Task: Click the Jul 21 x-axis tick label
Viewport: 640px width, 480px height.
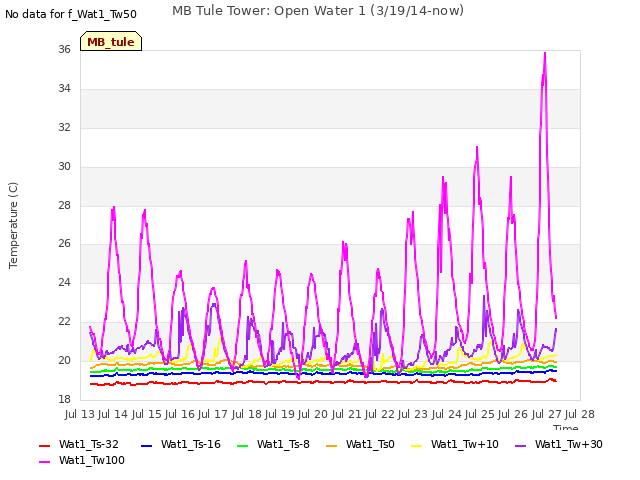Action: (x=347, y=414)
